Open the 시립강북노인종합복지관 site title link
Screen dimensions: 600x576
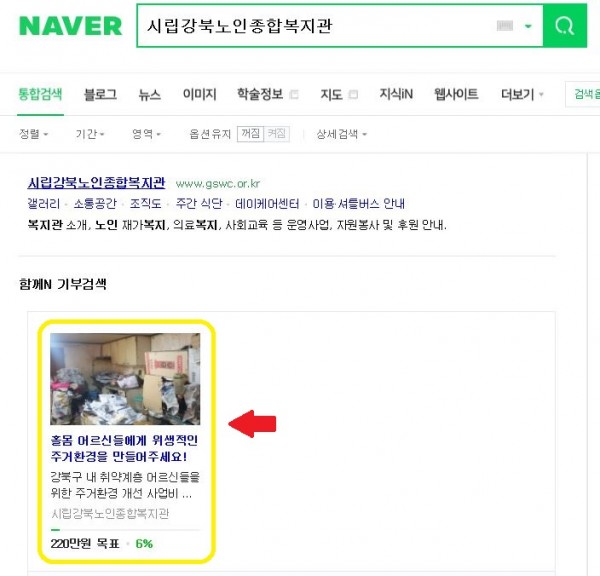tap(96, 183)
